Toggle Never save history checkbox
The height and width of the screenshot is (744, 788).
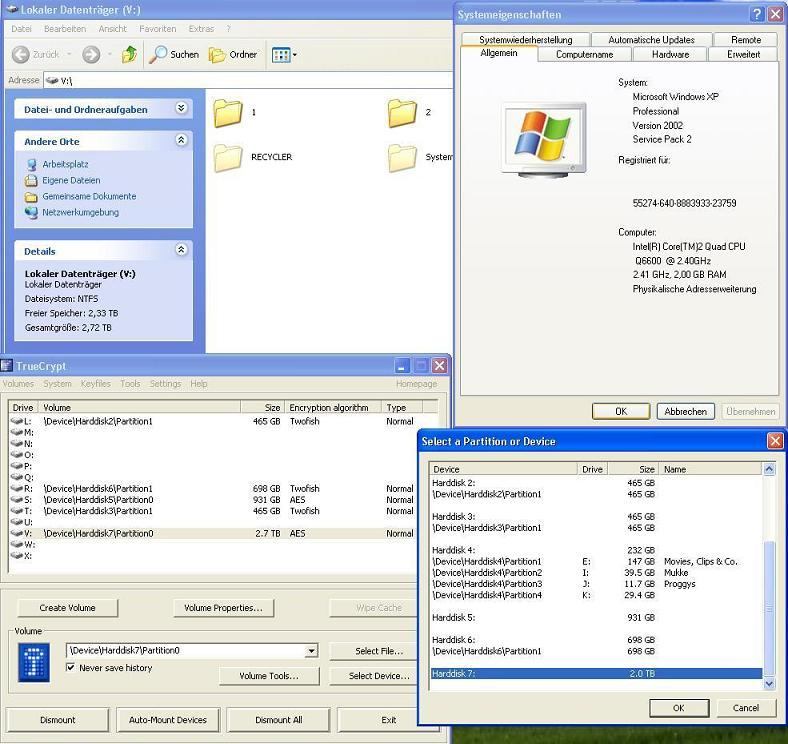pyautogui.click(x=70, y=668)
